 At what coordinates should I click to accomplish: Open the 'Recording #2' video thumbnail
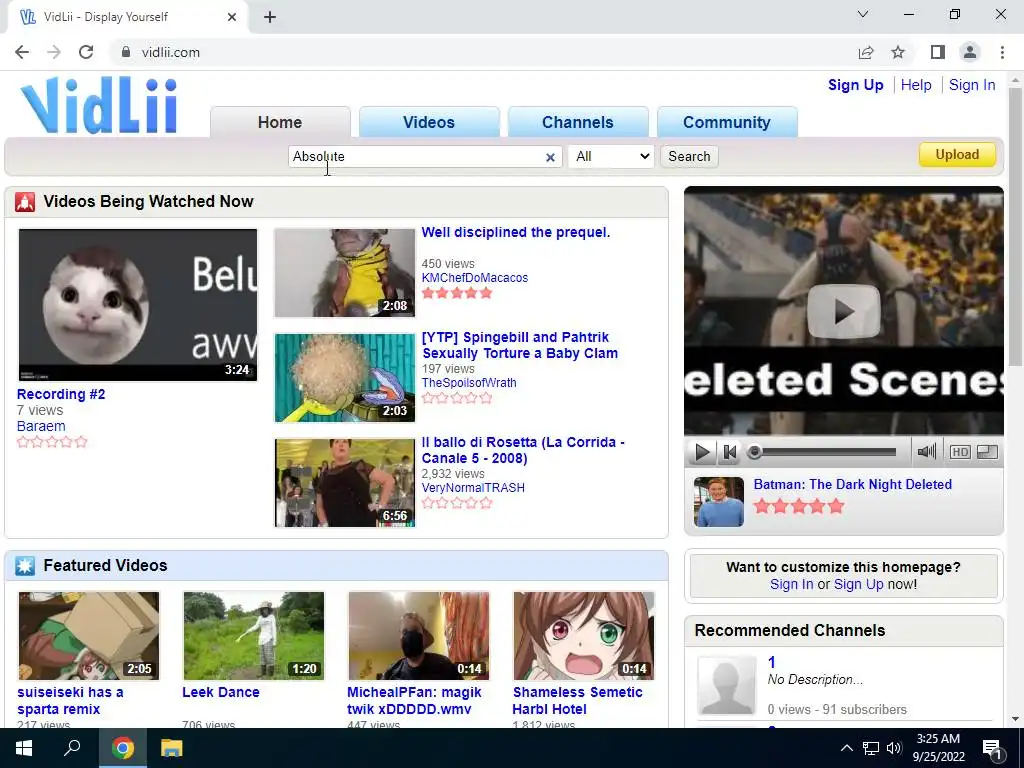click(x=138, y=305)
